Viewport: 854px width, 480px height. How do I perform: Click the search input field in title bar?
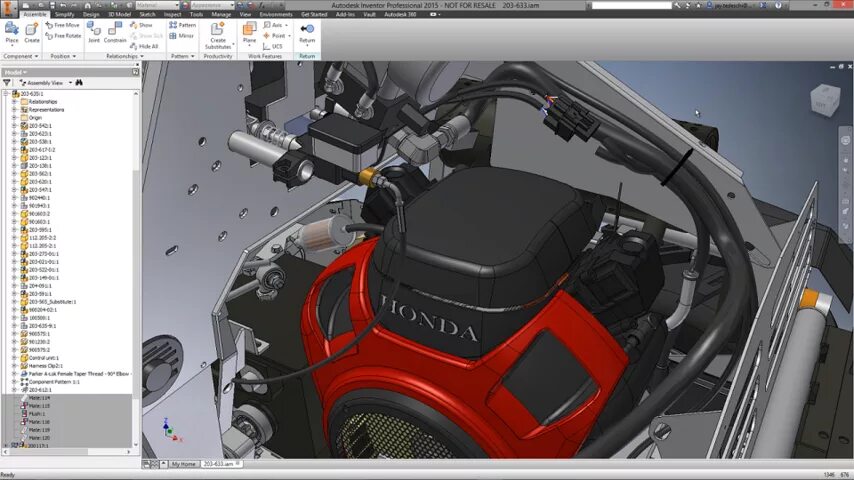(632, 5)
